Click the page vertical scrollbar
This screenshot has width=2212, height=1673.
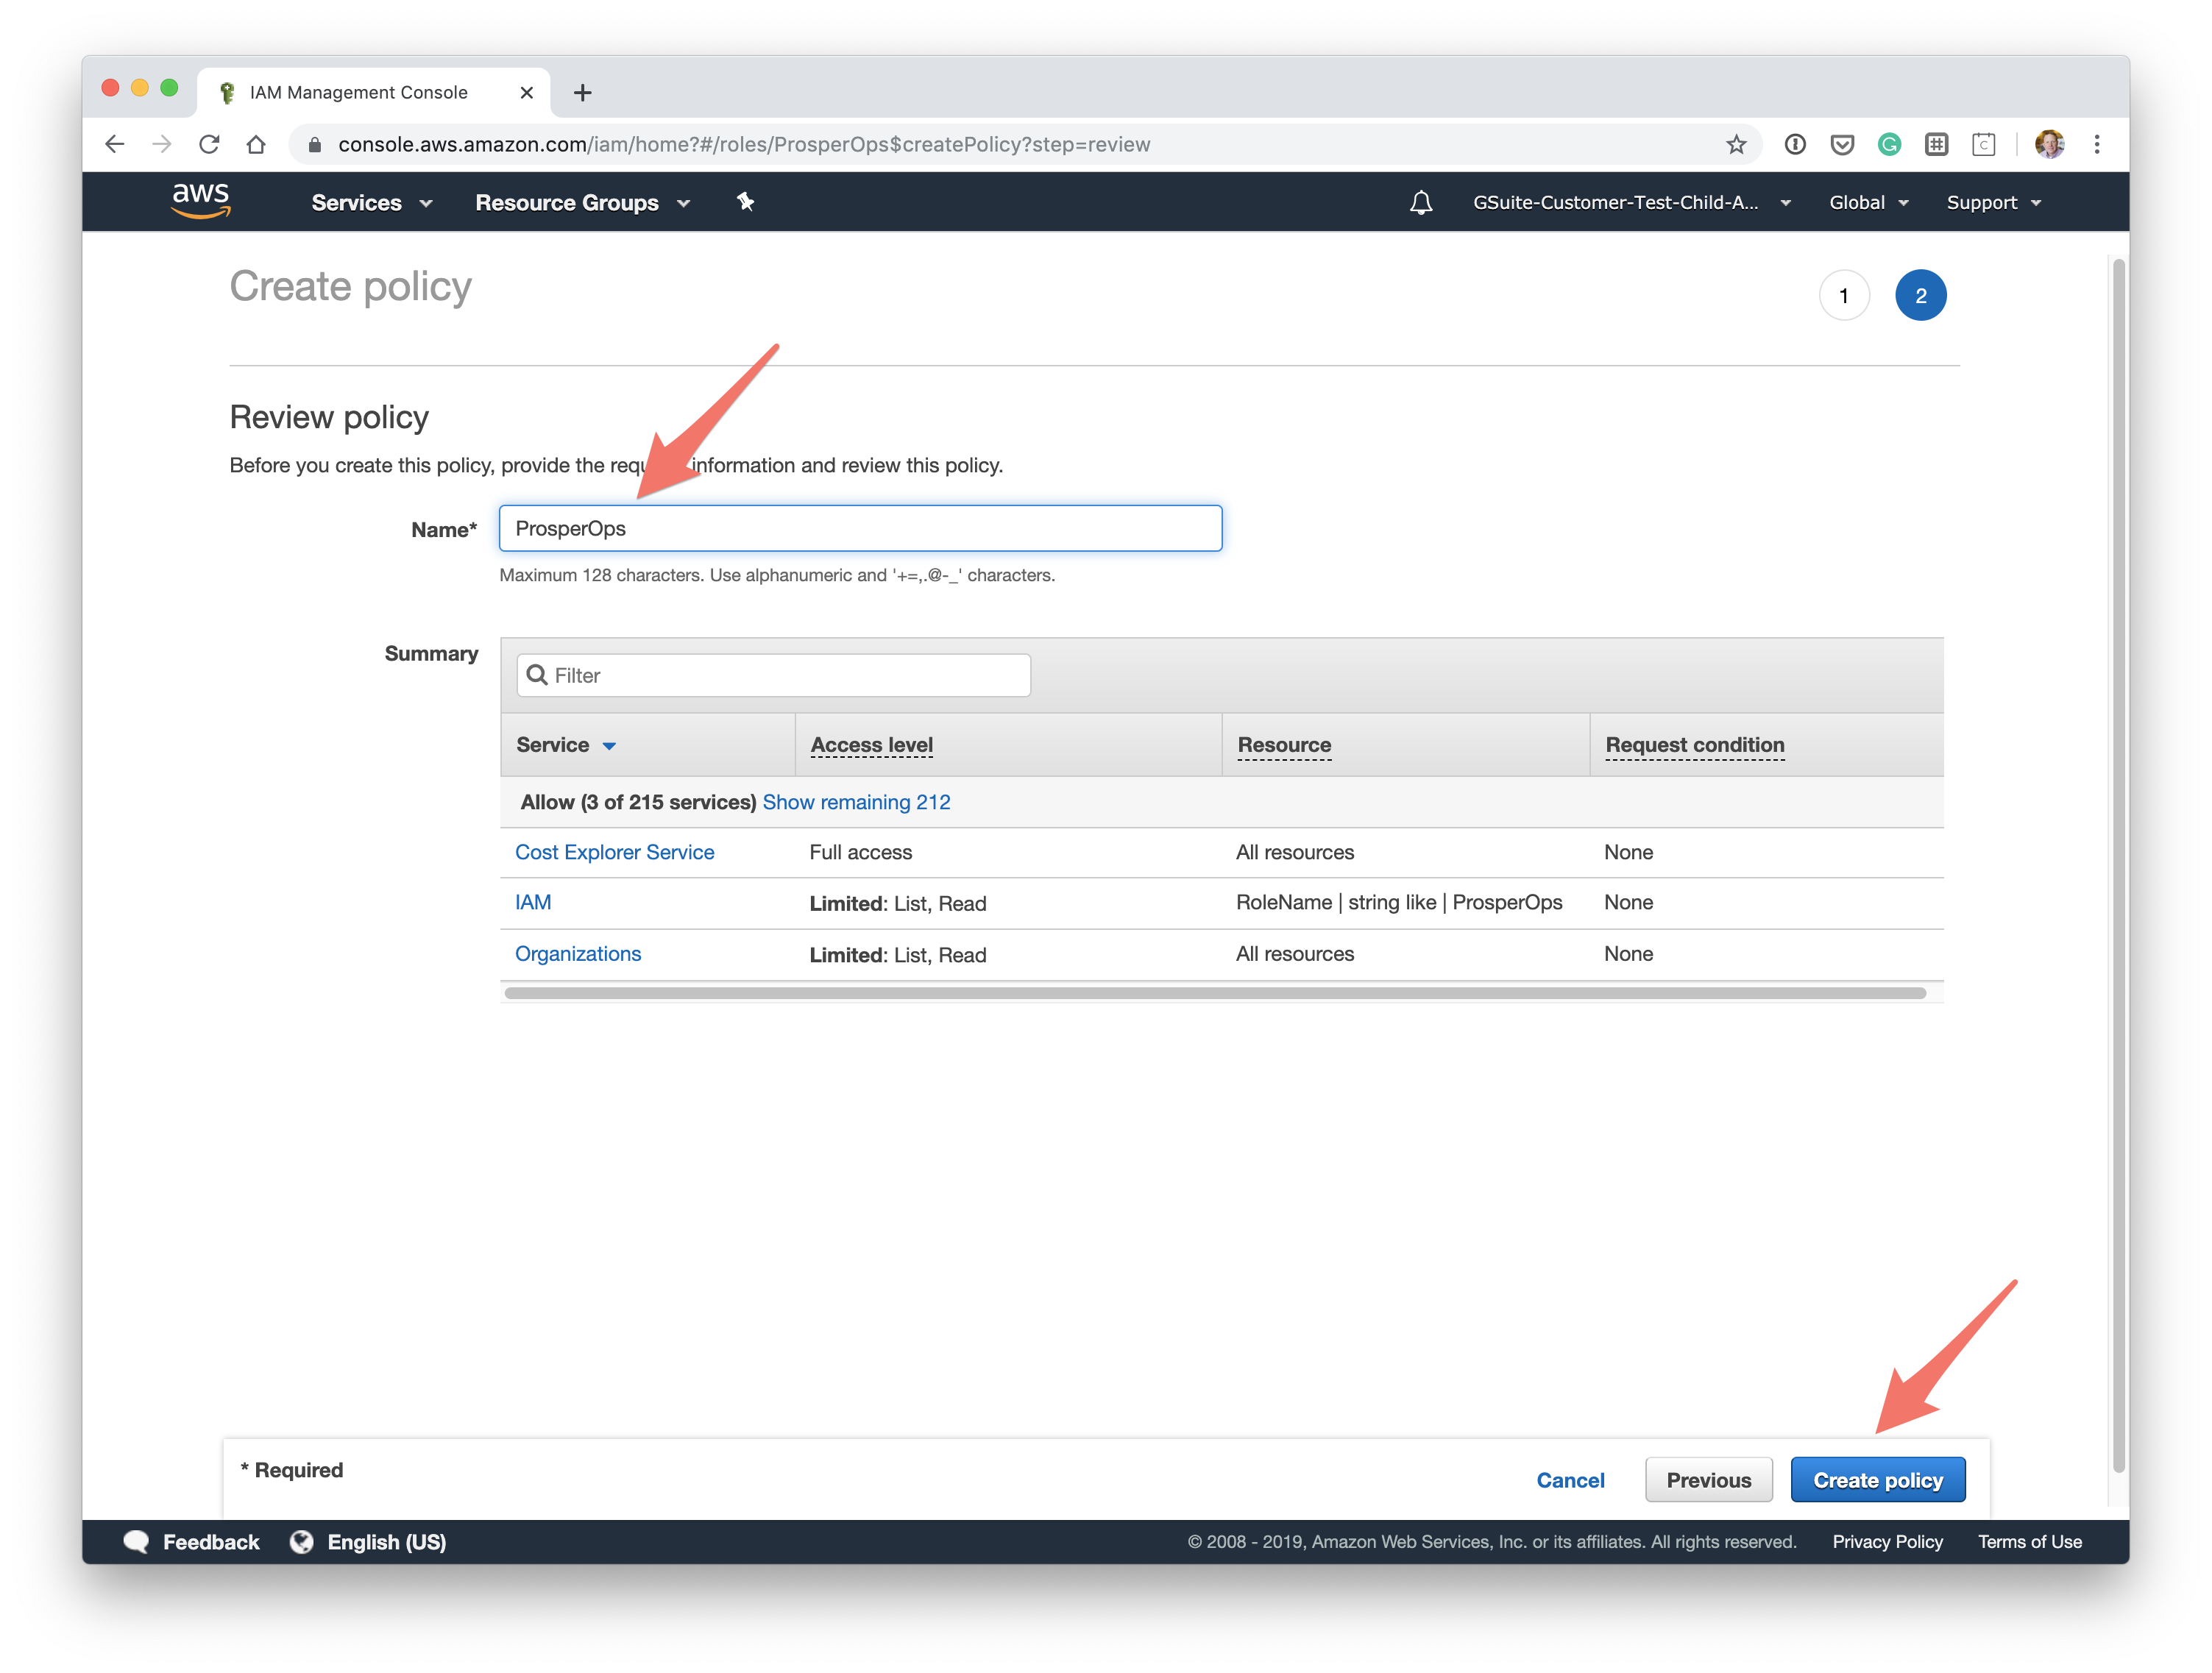2118,865
